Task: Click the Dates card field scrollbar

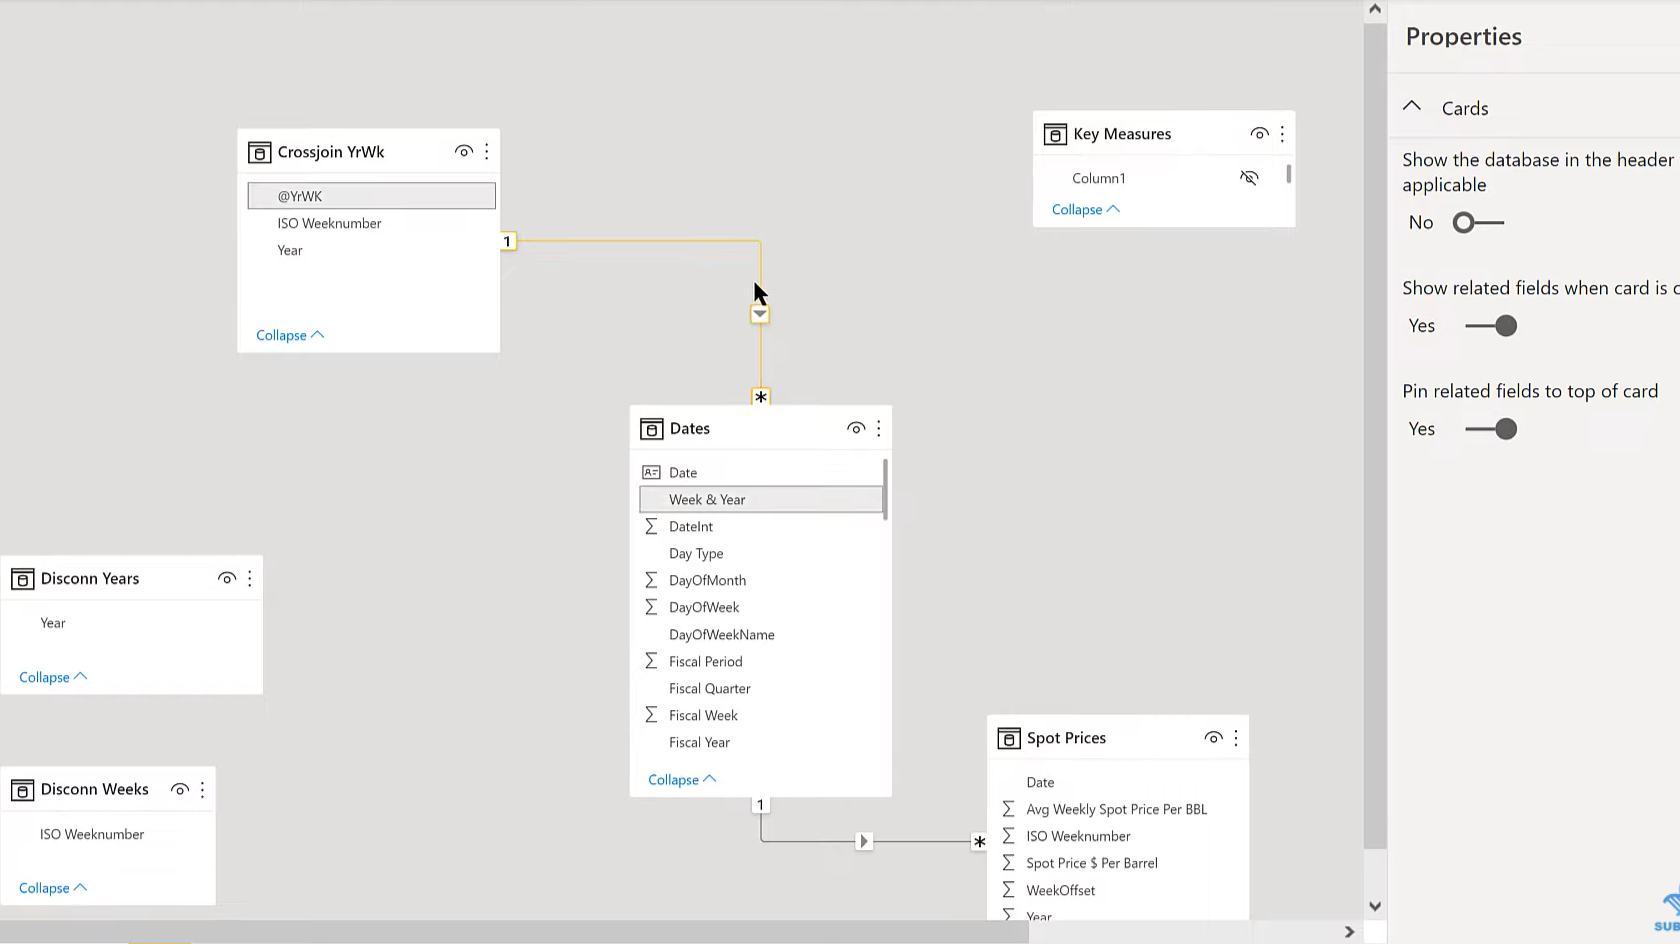Action: (885, 489)
